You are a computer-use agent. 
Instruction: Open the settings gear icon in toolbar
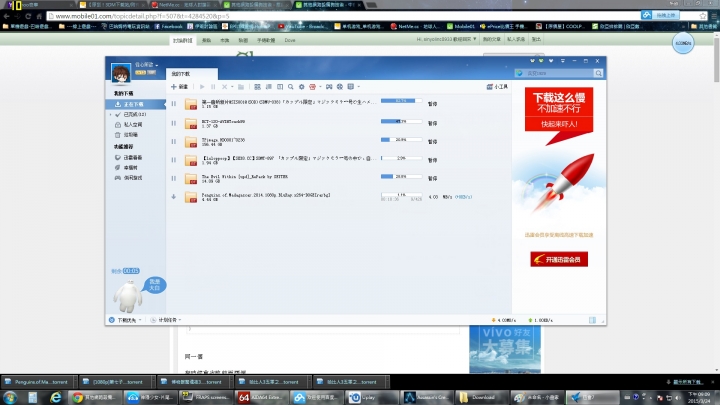coord(302,87)
